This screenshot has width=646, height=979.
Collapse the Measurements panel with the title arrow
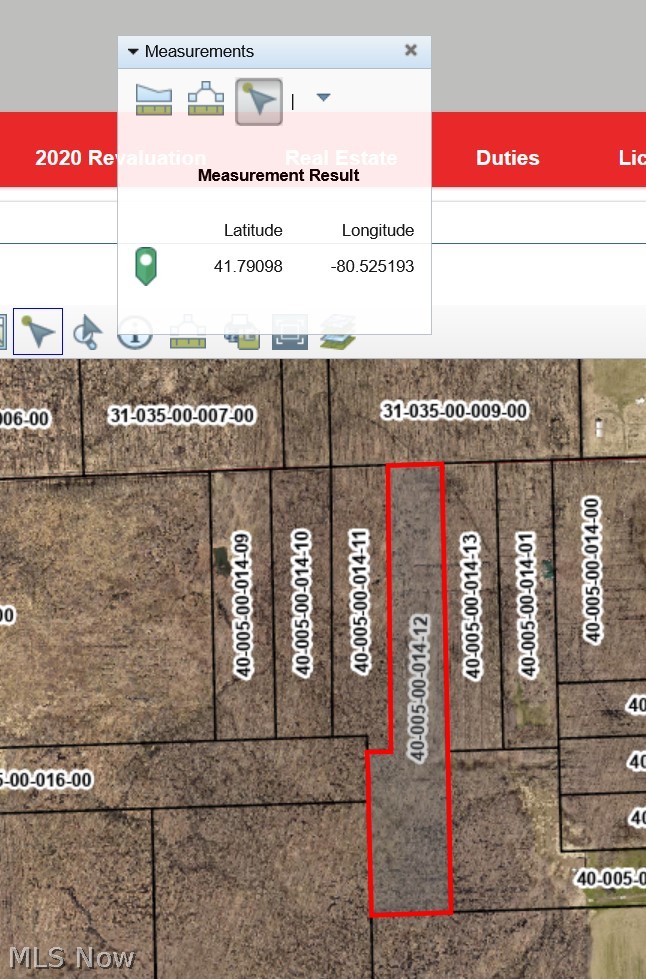133,52
